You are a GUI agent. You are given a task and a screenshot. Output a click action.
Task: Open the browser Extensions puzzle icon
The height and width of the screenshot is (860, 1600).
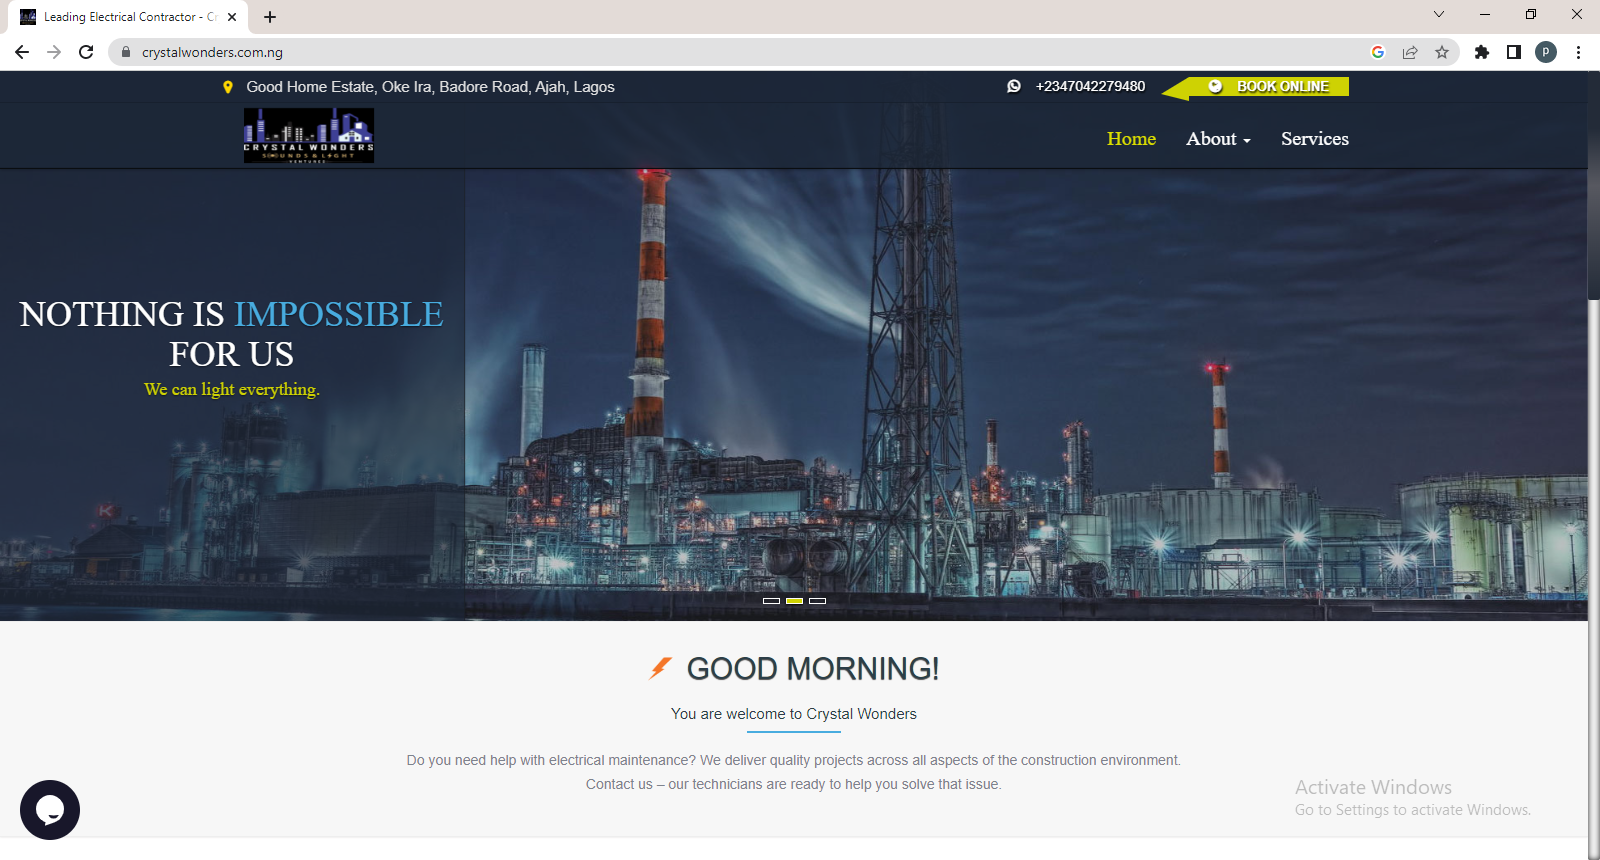(1482, 52)
